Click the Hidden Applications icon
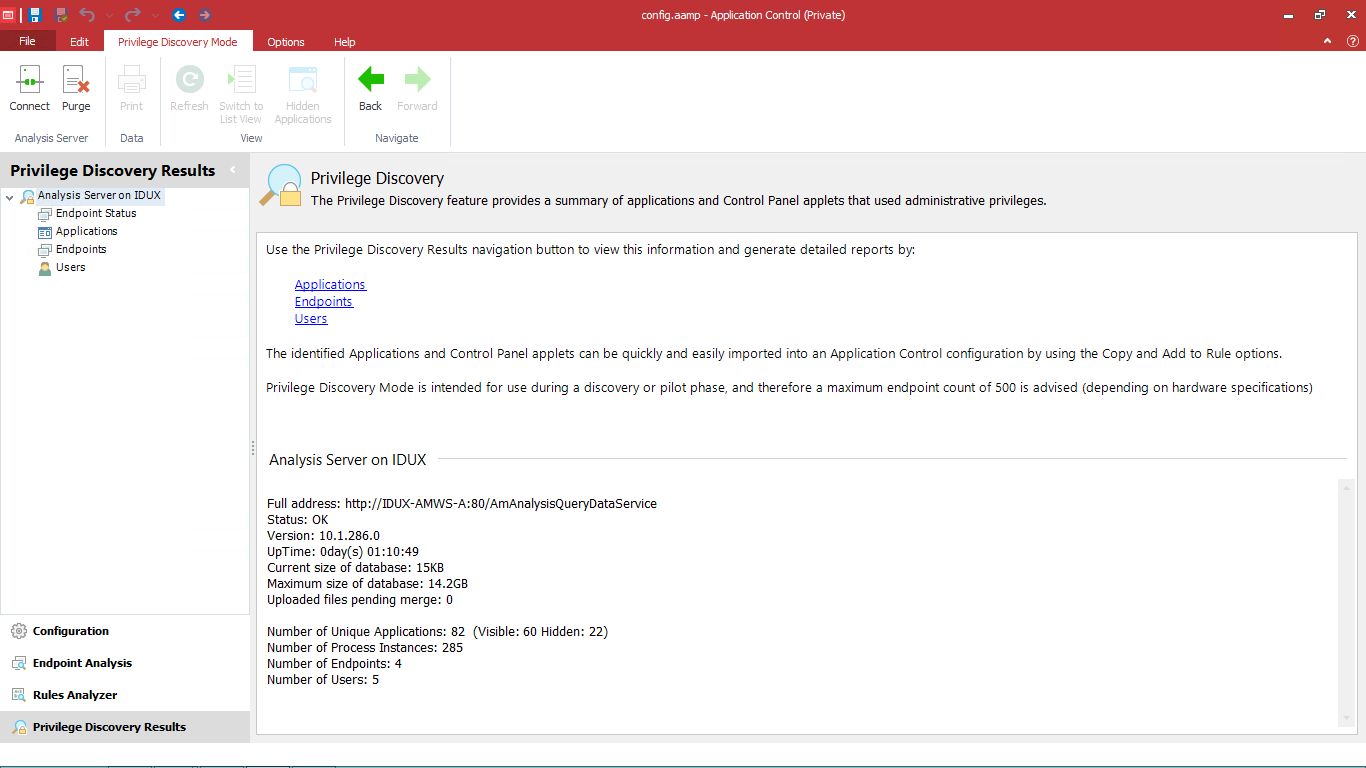1366x768 pixels. [x=303, y=80]
